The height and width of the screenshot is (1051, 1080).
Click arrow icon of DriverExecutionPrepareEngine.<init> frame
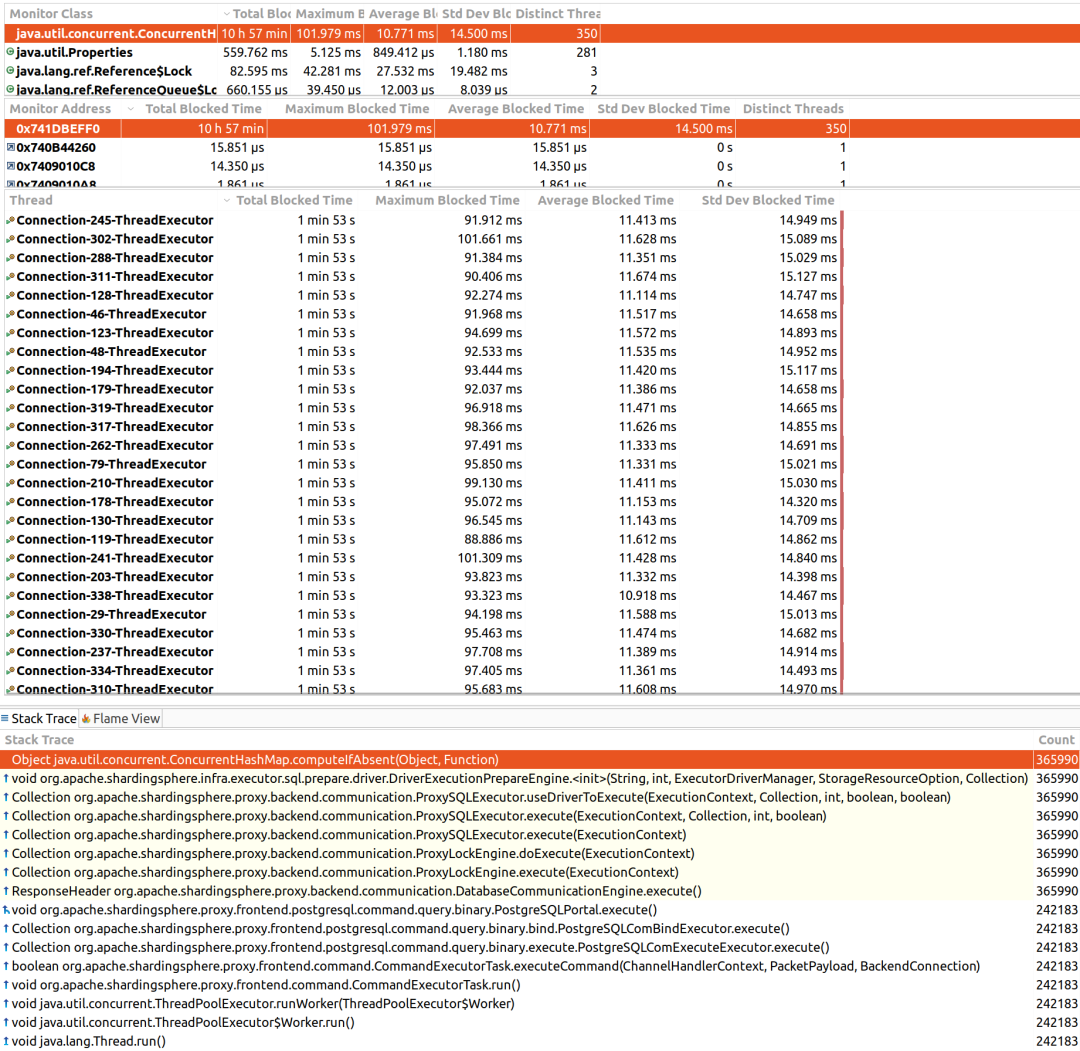click(x=6, y=778)
